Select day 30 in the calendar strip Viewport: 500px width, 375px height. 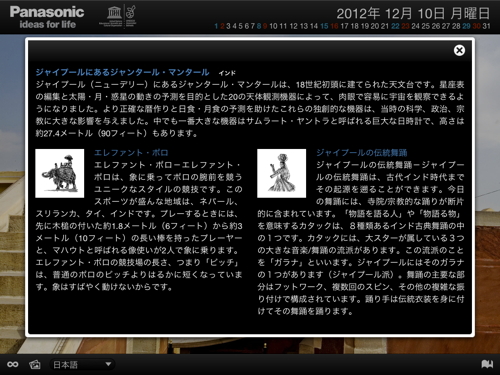pos(477,26)
